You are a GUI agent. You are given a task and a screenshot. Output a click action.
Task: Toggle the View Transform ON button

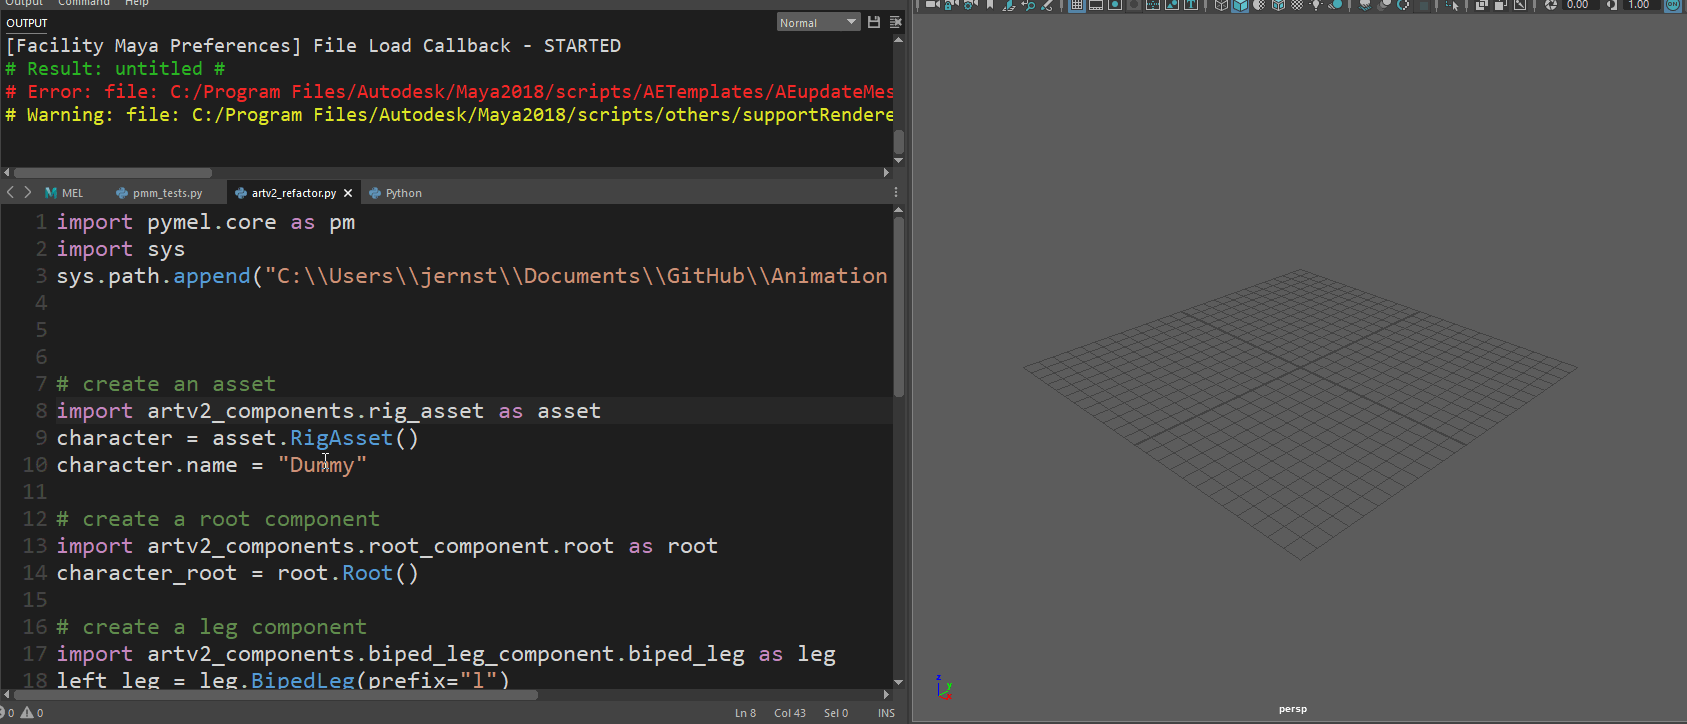tap(1673, 5)
